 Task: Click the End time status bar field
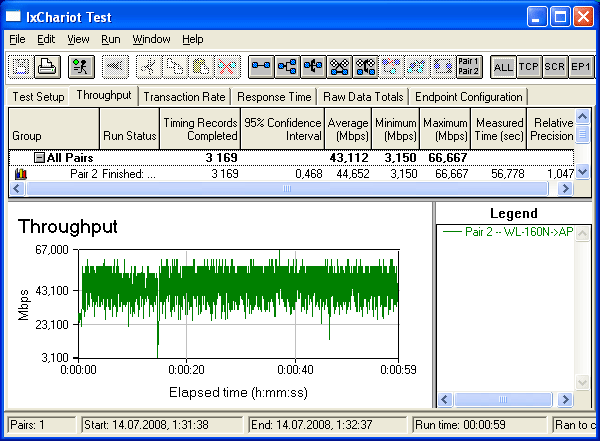328,425
